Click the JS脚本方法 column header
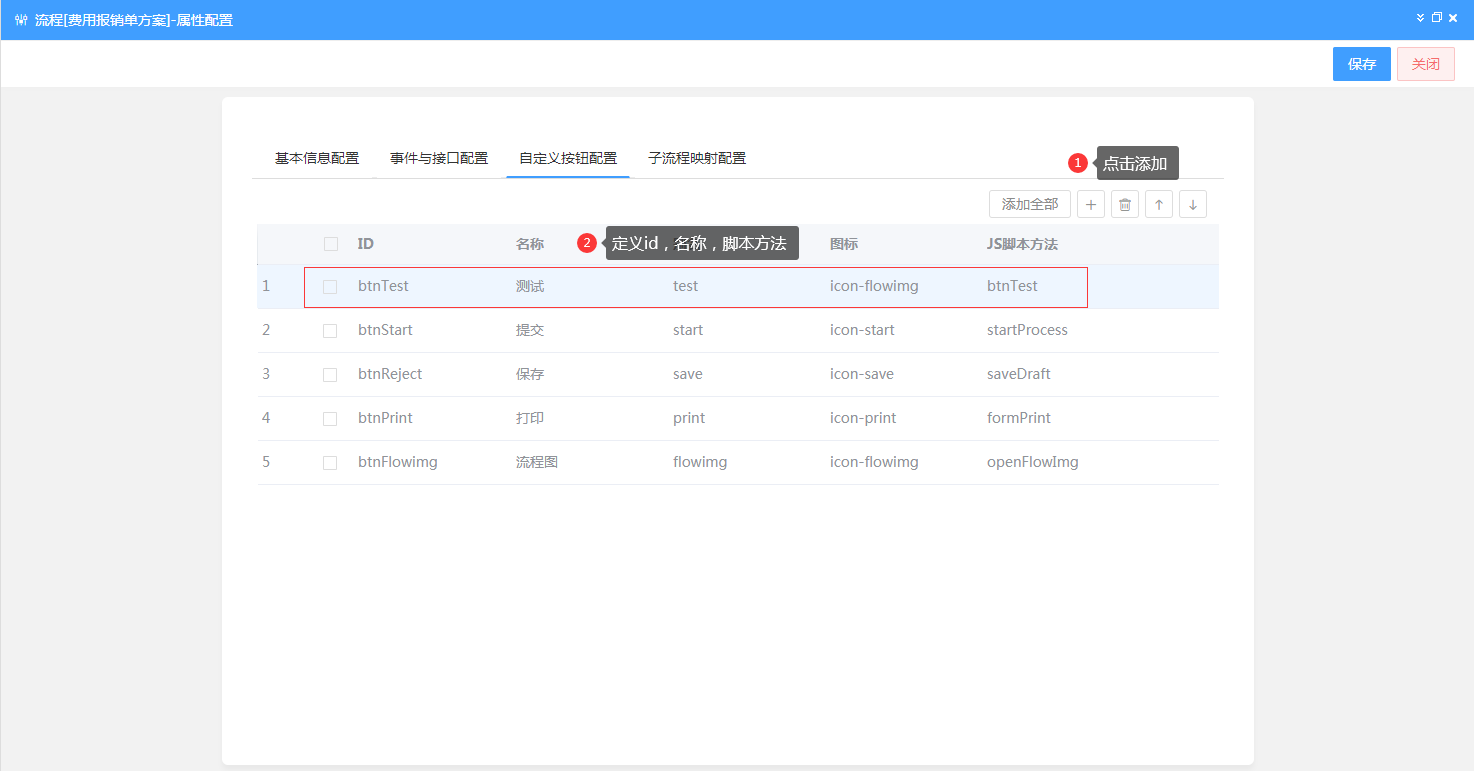This screenshot has height=771, width=1474. [1022, 244]
